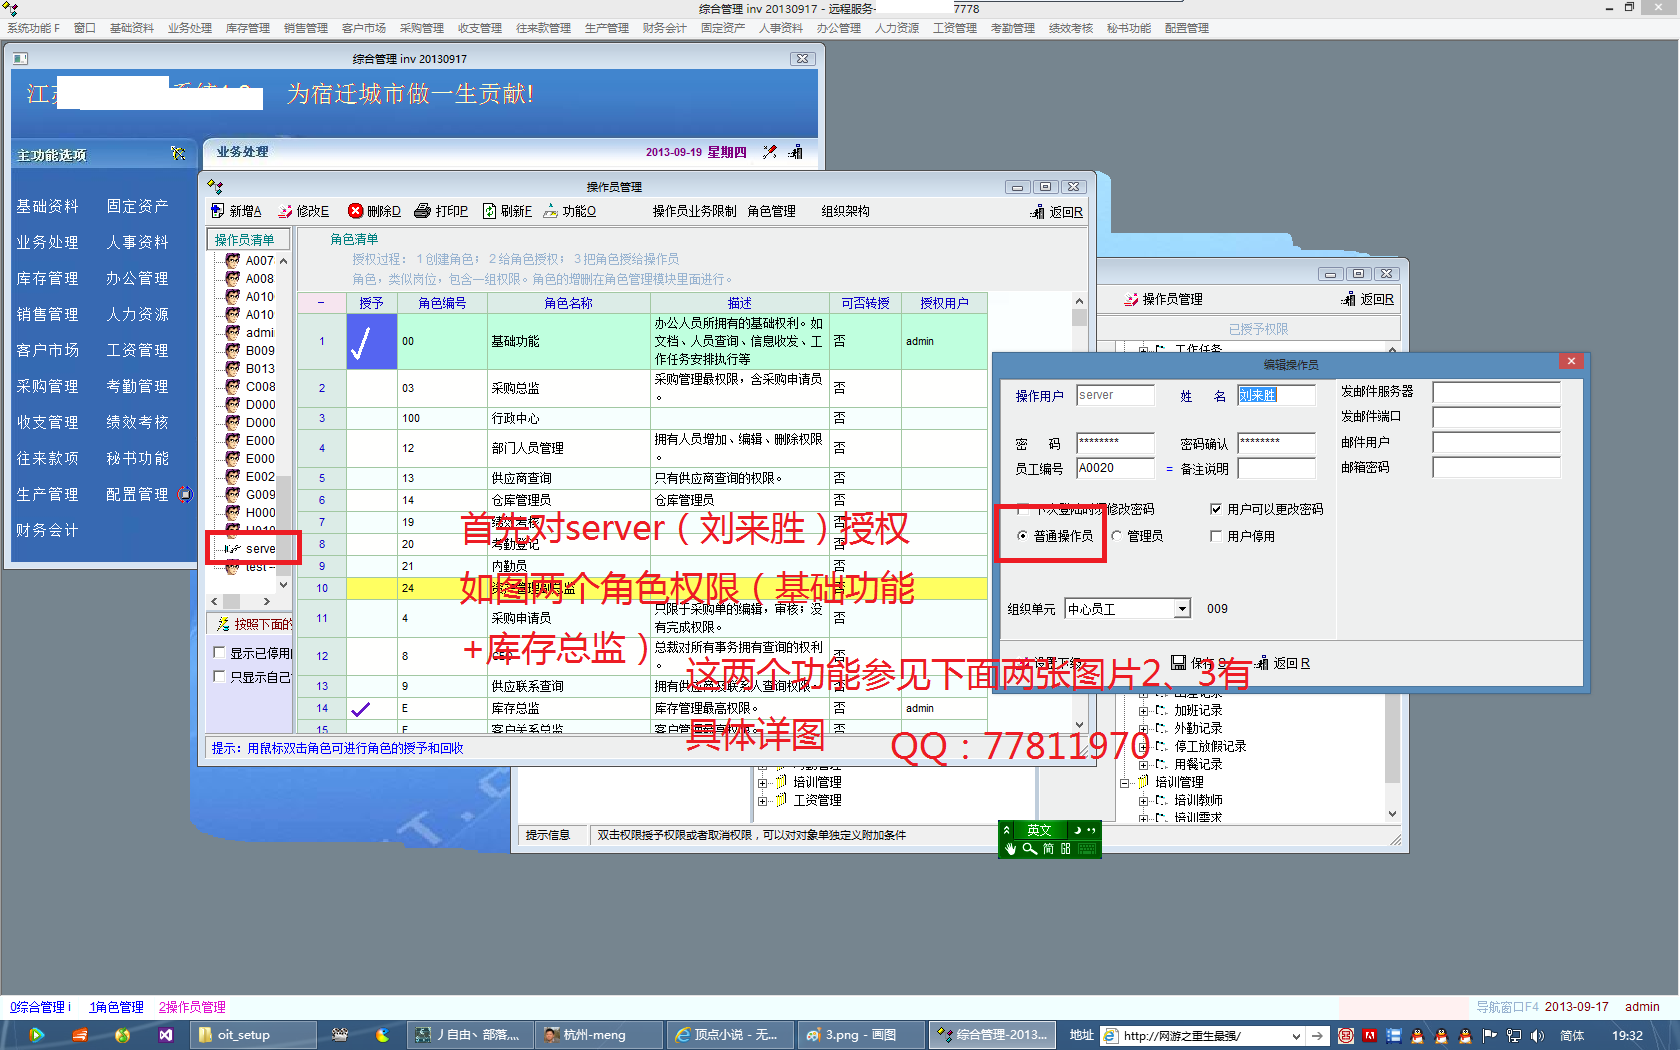1680x1050 pixels.
Task: Enable the 用户停用 checkbox
Action: [x=1216, y=536]
